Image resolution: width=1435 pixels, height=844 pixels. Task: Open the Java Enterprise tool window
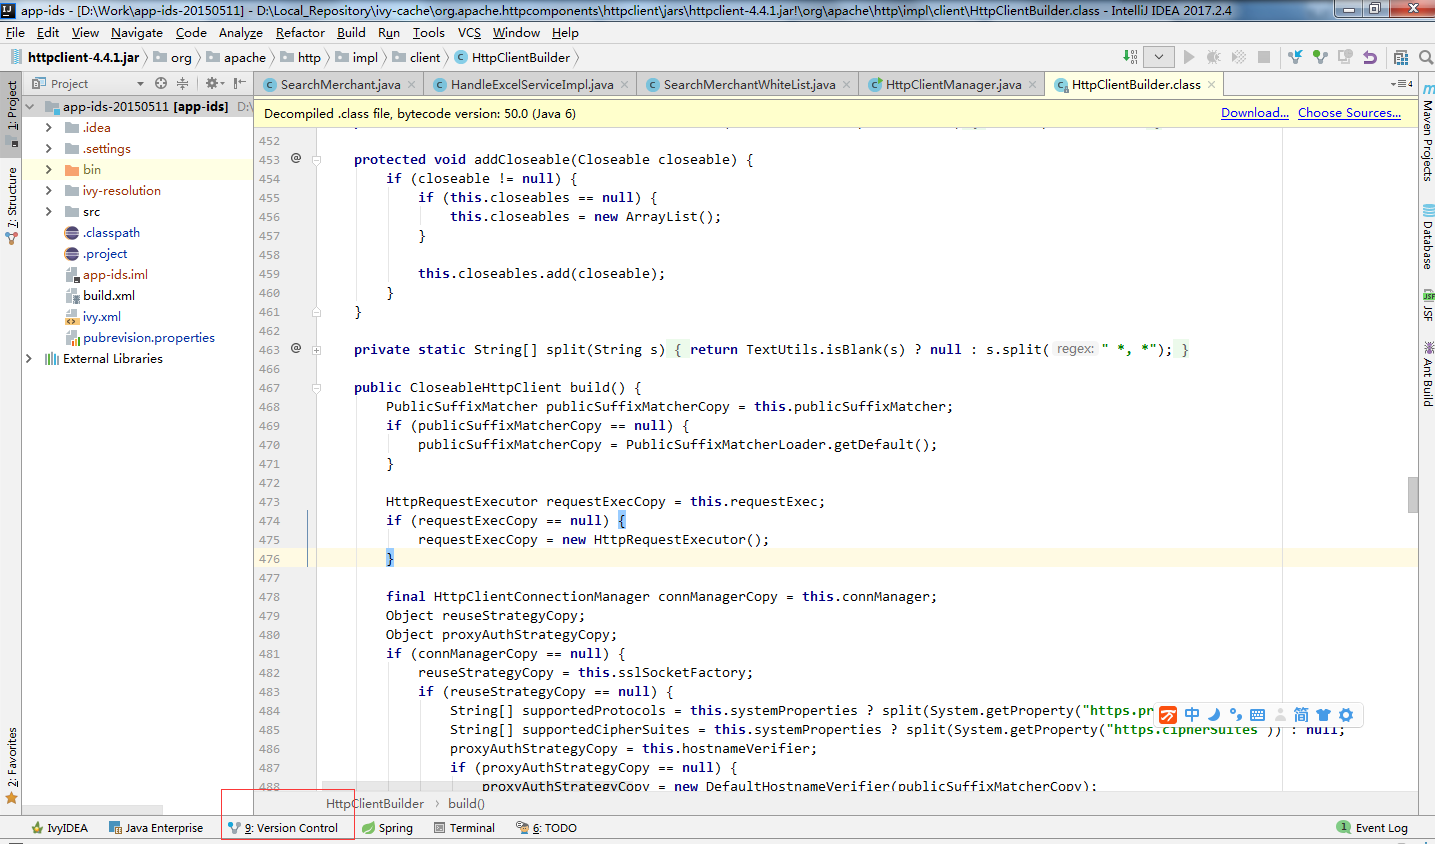(x=155, y=828)
